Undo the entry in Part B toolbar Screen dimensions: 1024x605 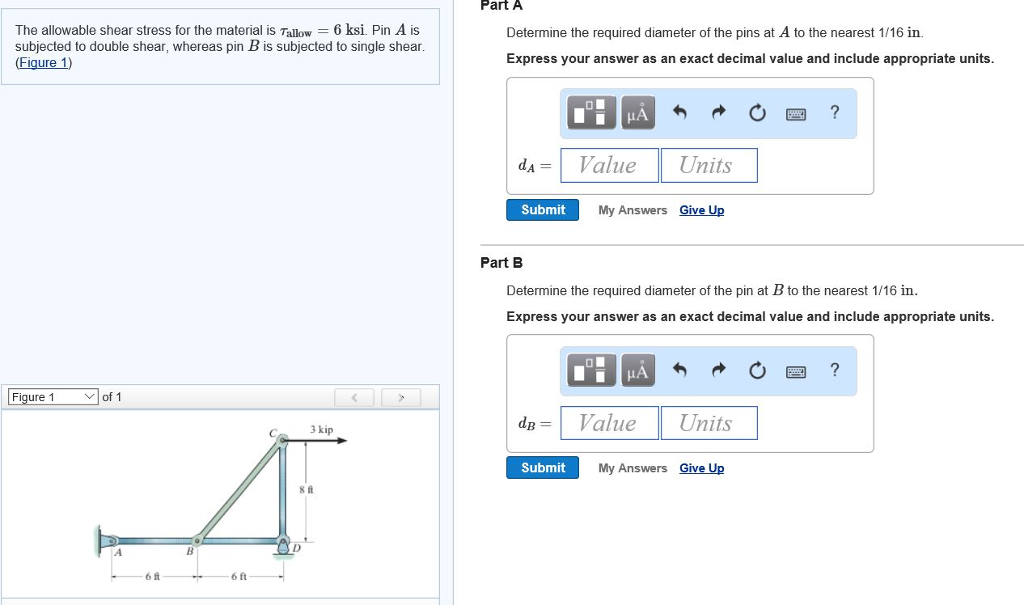point(680,371)
